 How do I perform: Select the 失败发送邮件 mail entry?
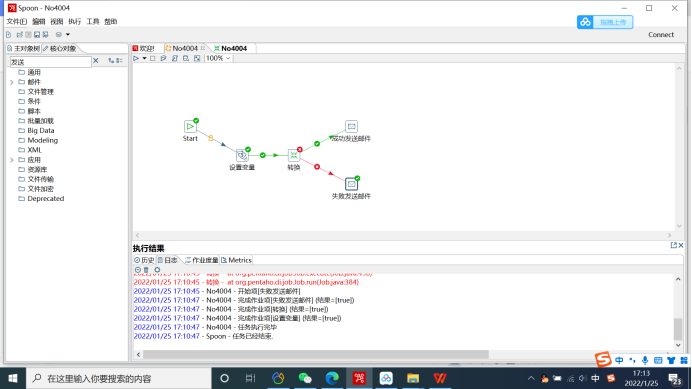(351, 184)
